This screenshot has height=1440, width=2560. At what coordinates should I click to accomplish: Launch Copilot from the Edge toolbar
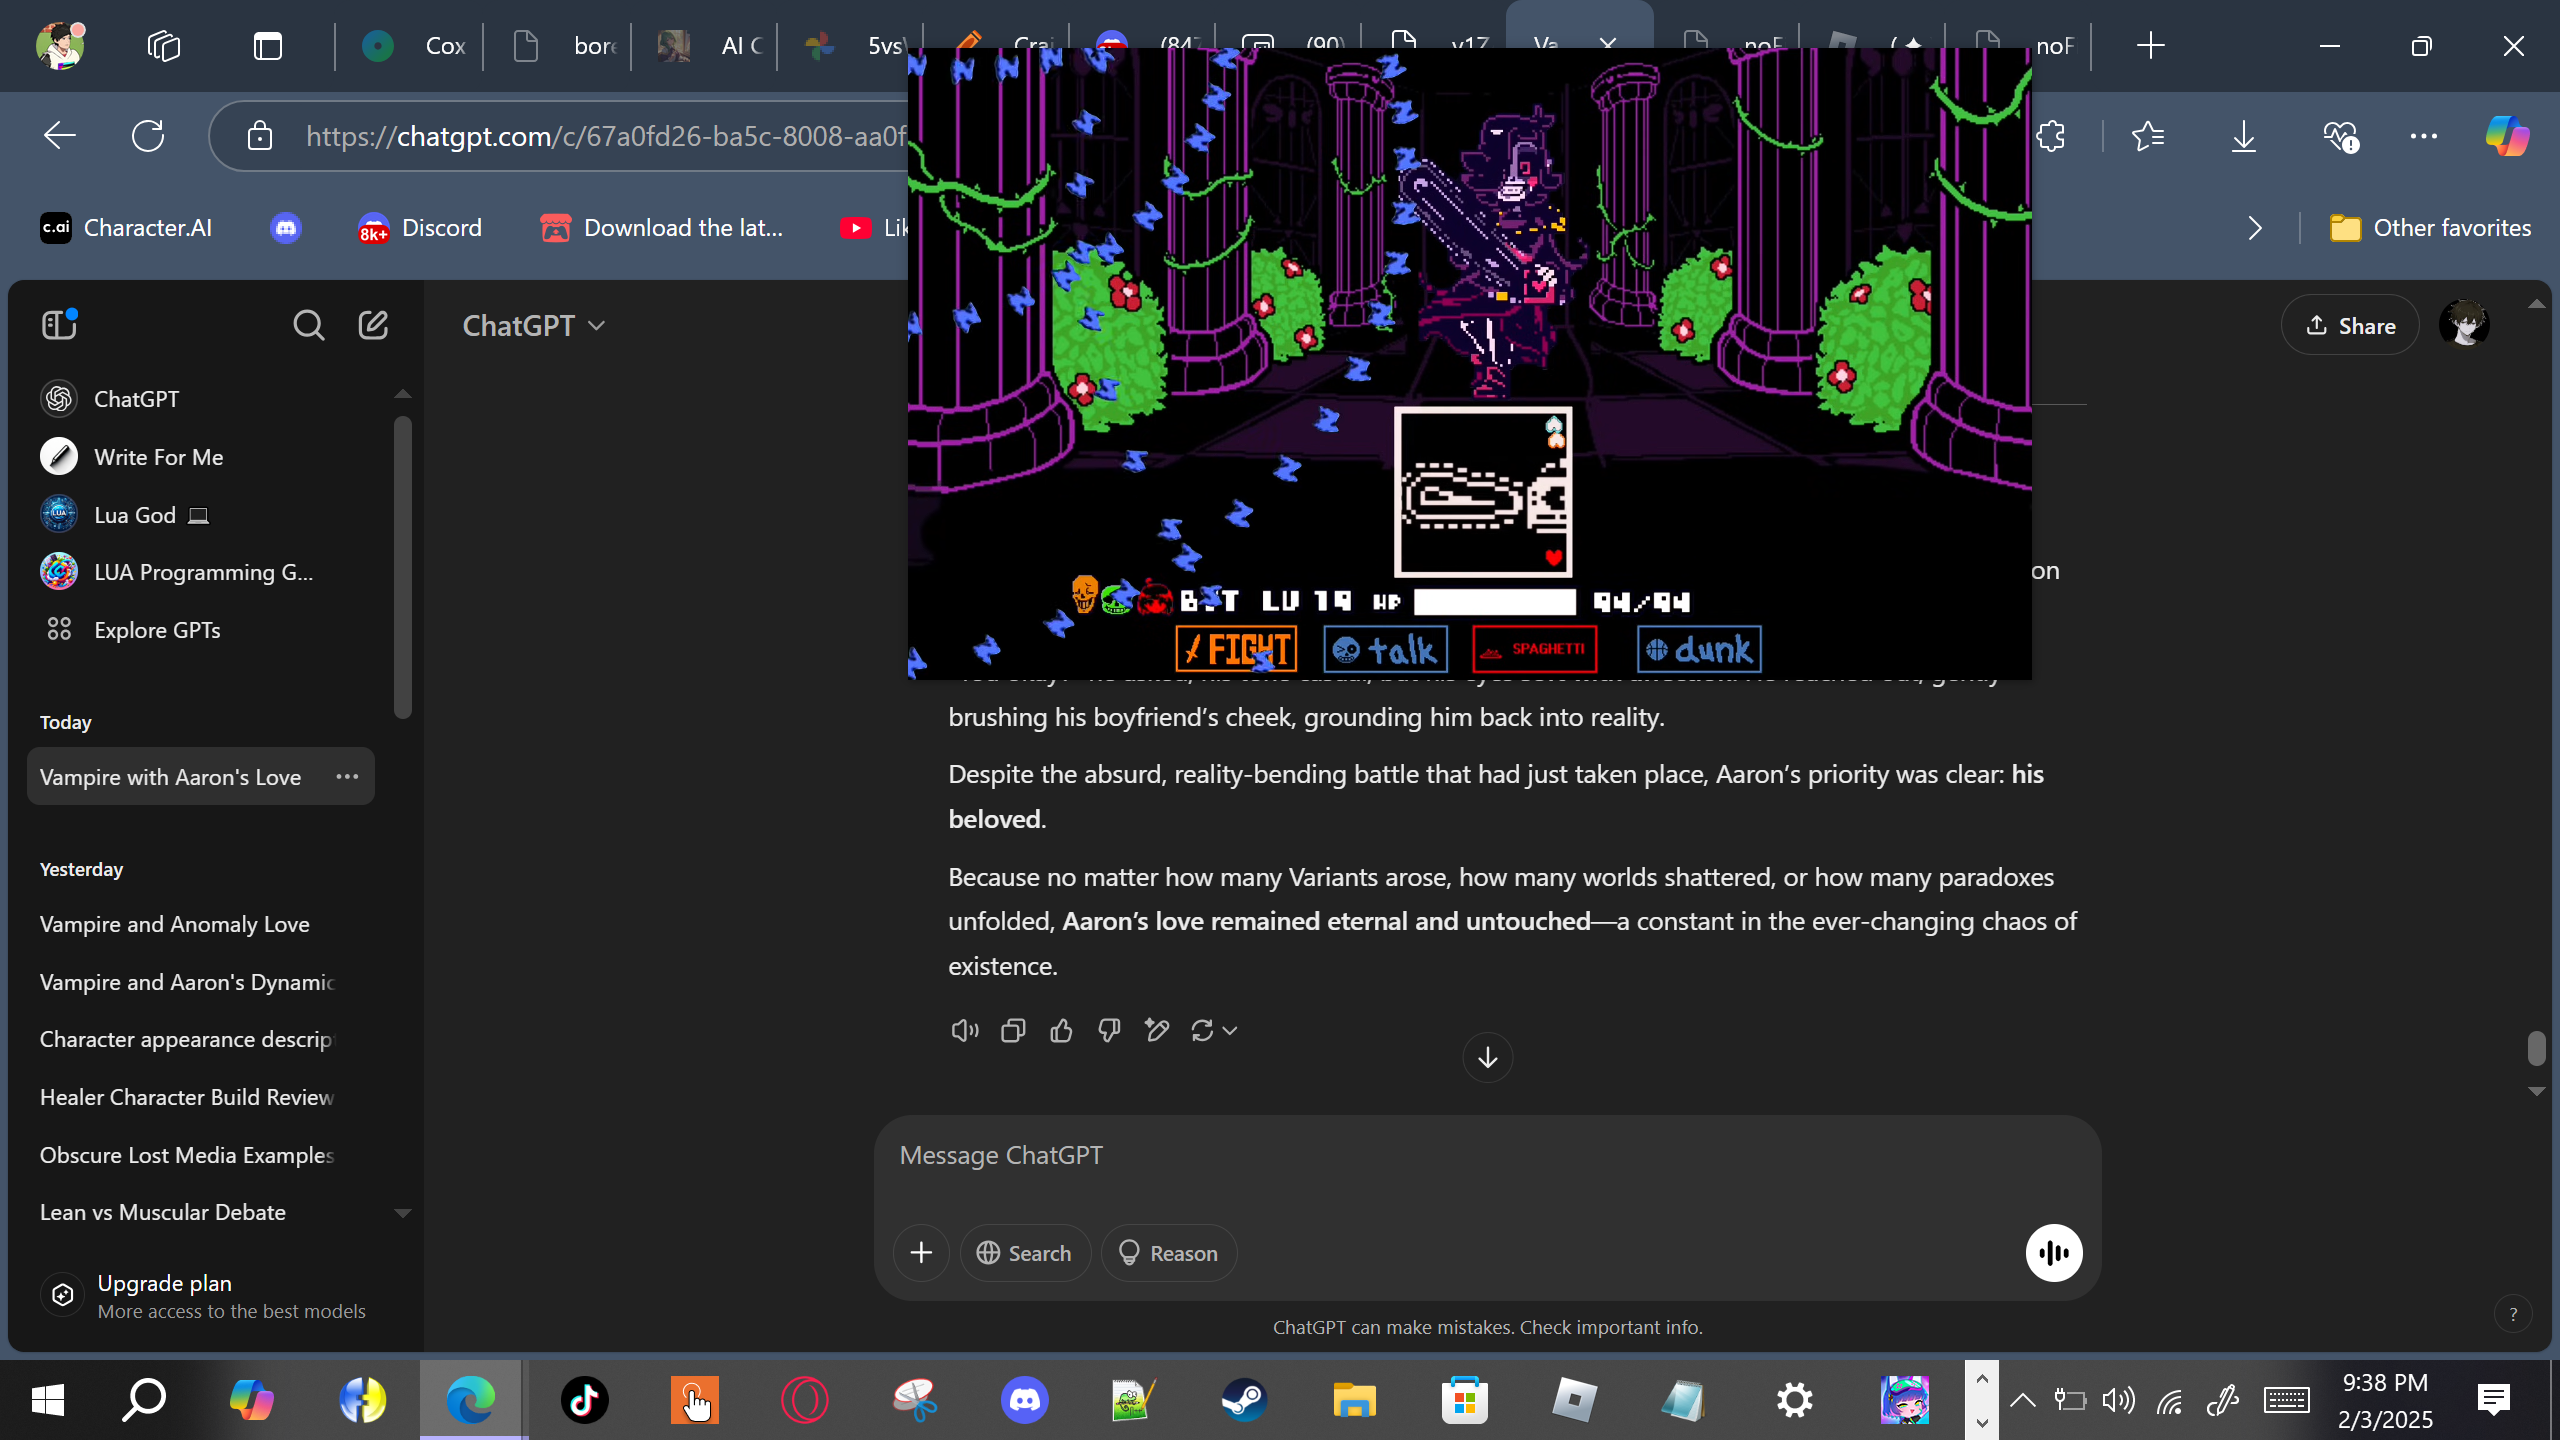(2507, 136)
